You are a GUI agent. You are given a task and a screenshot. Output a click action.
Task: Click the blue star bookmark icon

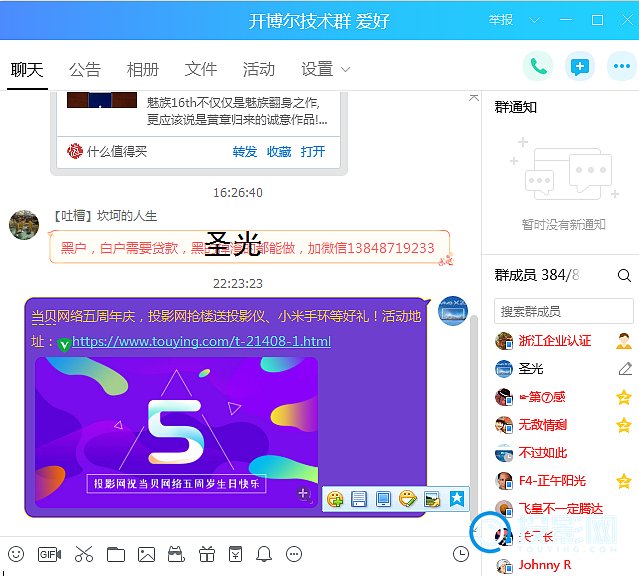pyautogui.click(x=457, y=499)
